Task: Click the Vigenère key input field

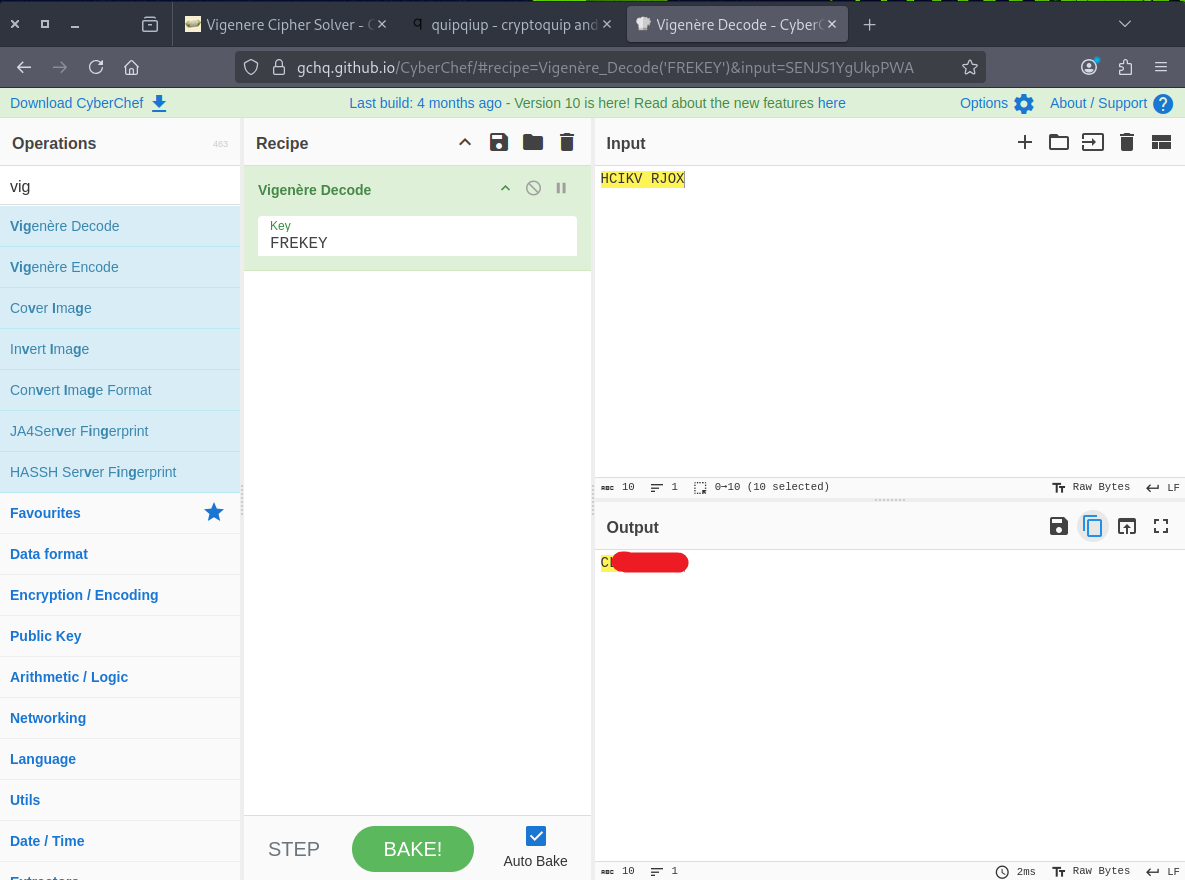Action: pyautogui.click(x=417, y=242)
